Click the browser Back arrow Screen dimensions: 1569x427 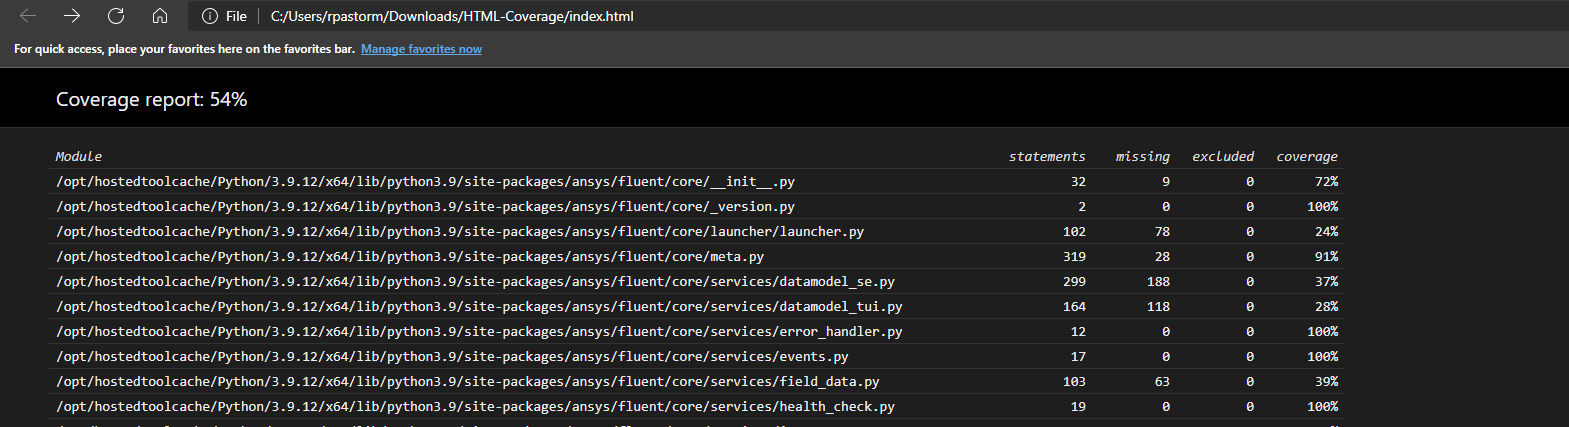(x=28, y=16)
